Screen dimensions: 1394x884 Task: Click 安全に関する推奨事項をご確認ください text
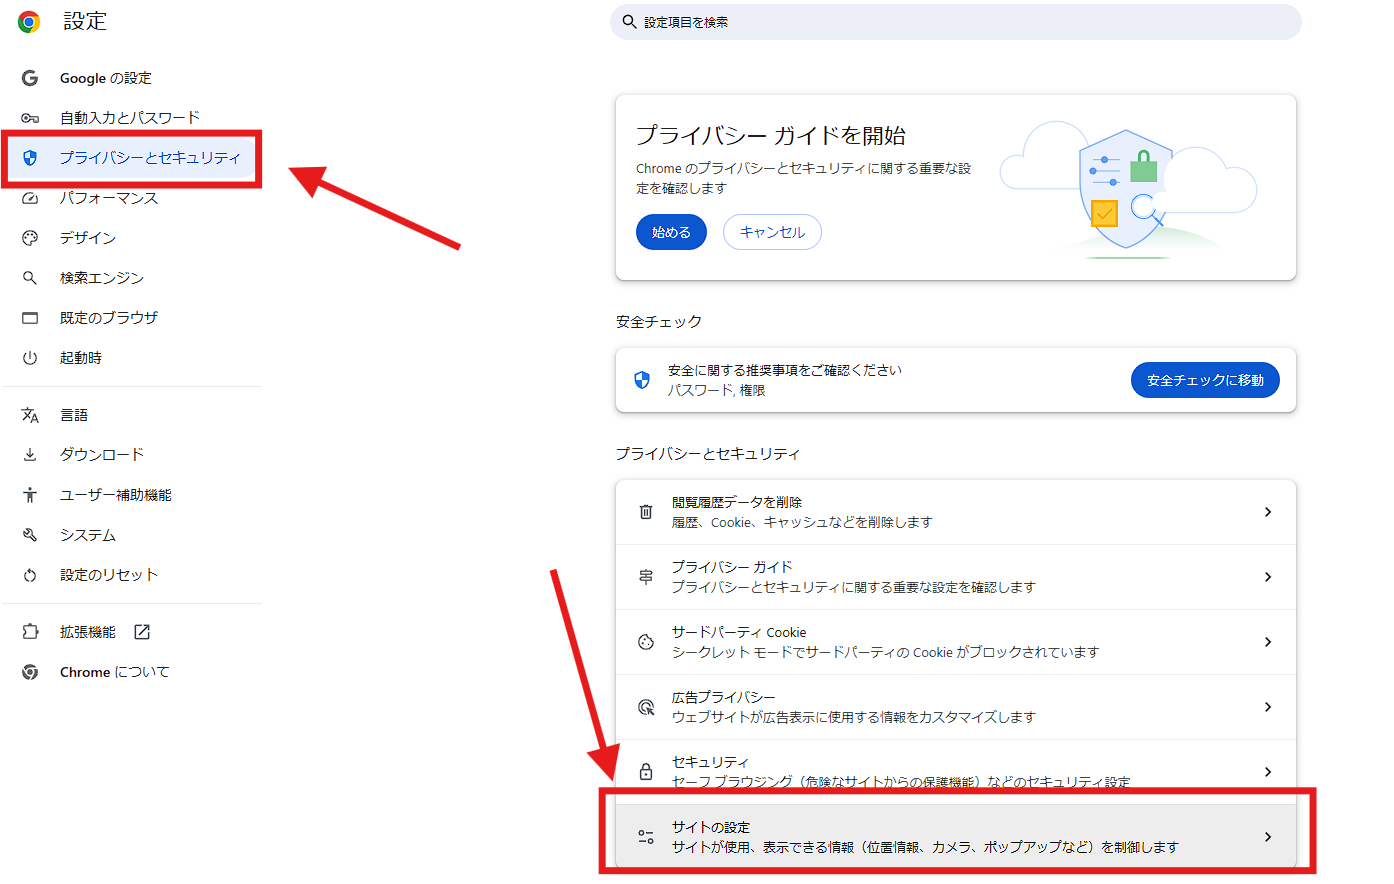pos(785,370)
